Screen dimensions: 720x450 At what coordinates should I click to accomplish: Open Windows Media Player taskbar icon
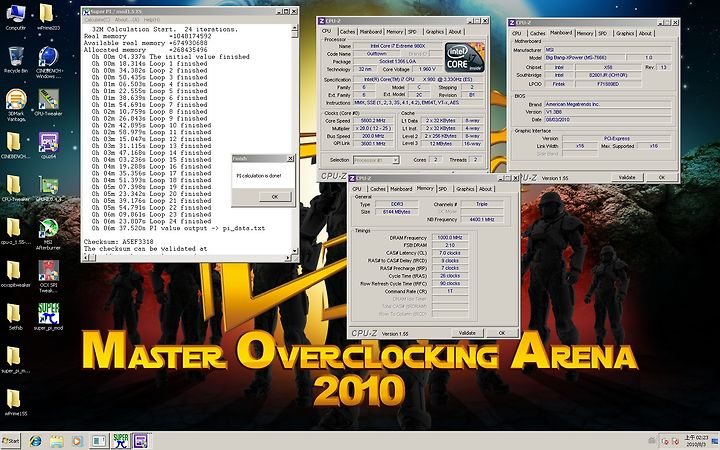coord(78,441)
